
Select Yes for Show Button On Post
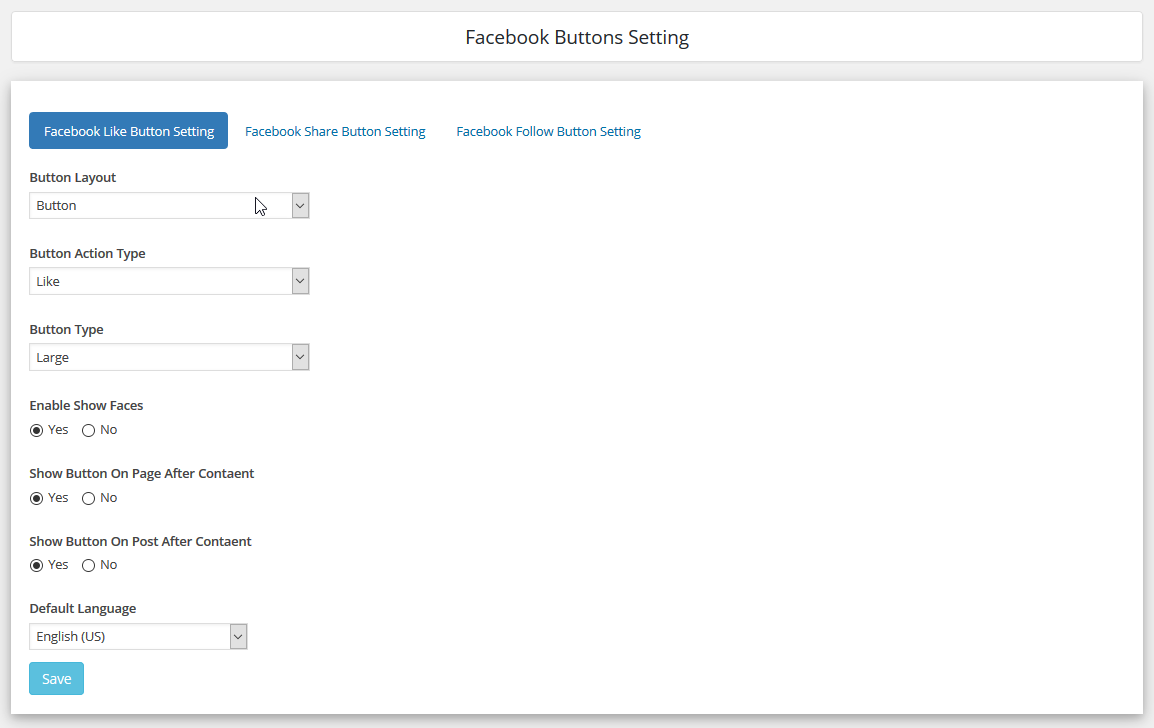click(36, 565)
